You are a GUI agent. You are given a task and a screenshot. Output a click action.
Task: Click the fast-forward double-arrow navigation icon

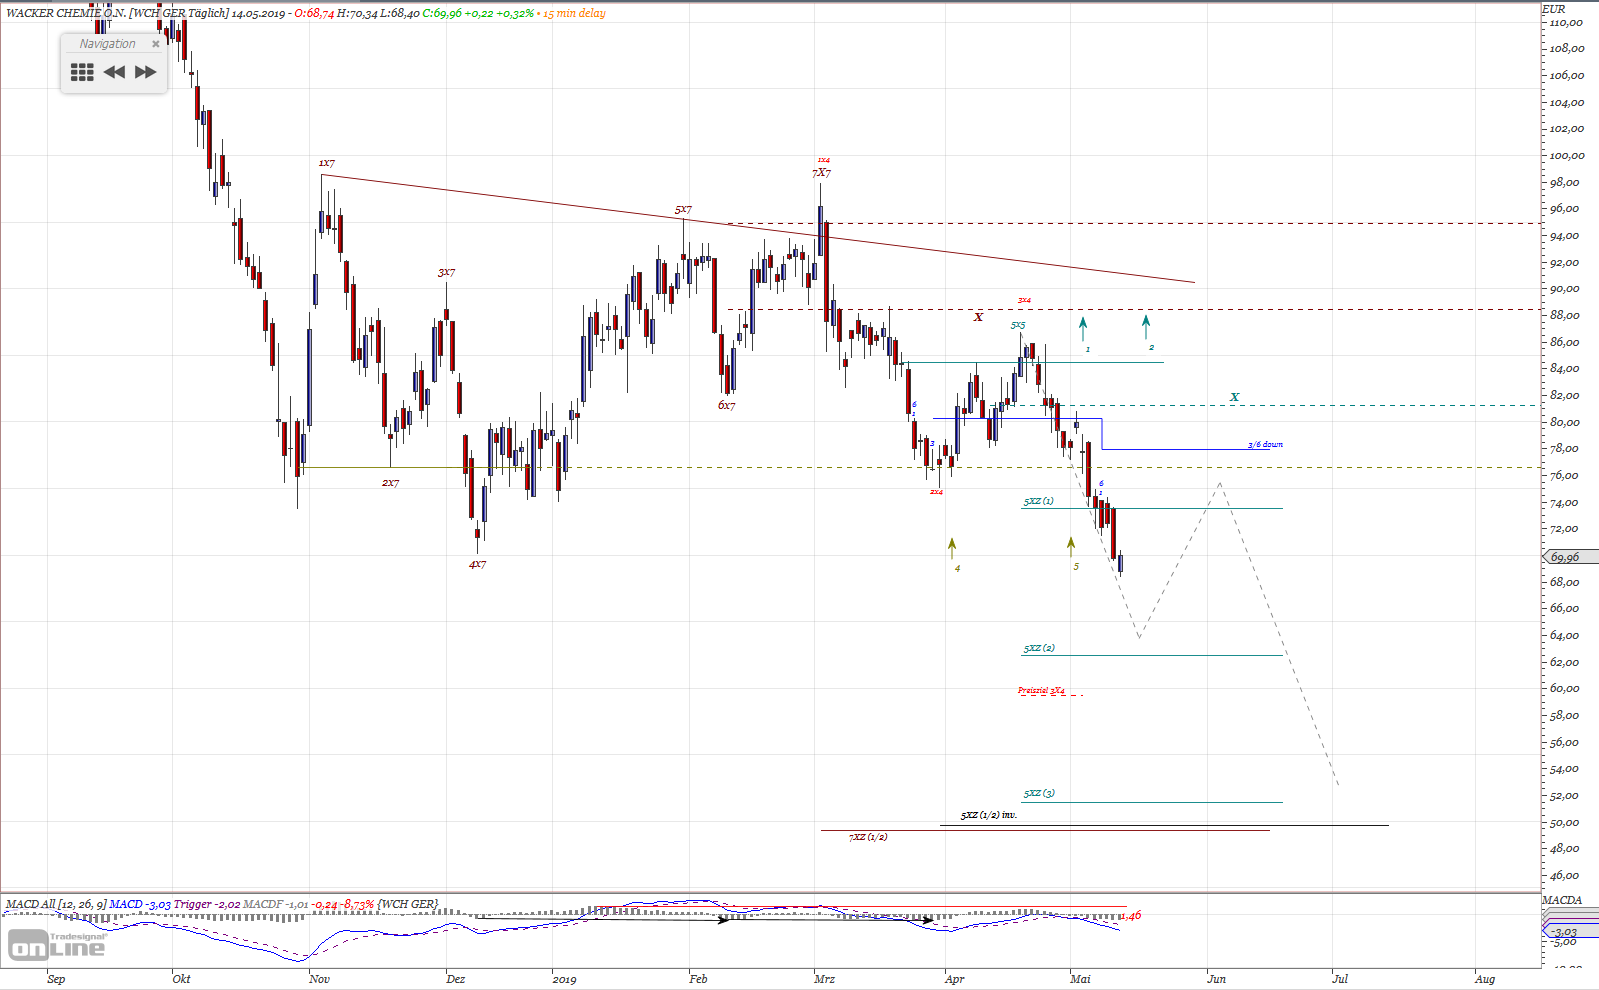[x=146, y=72]
